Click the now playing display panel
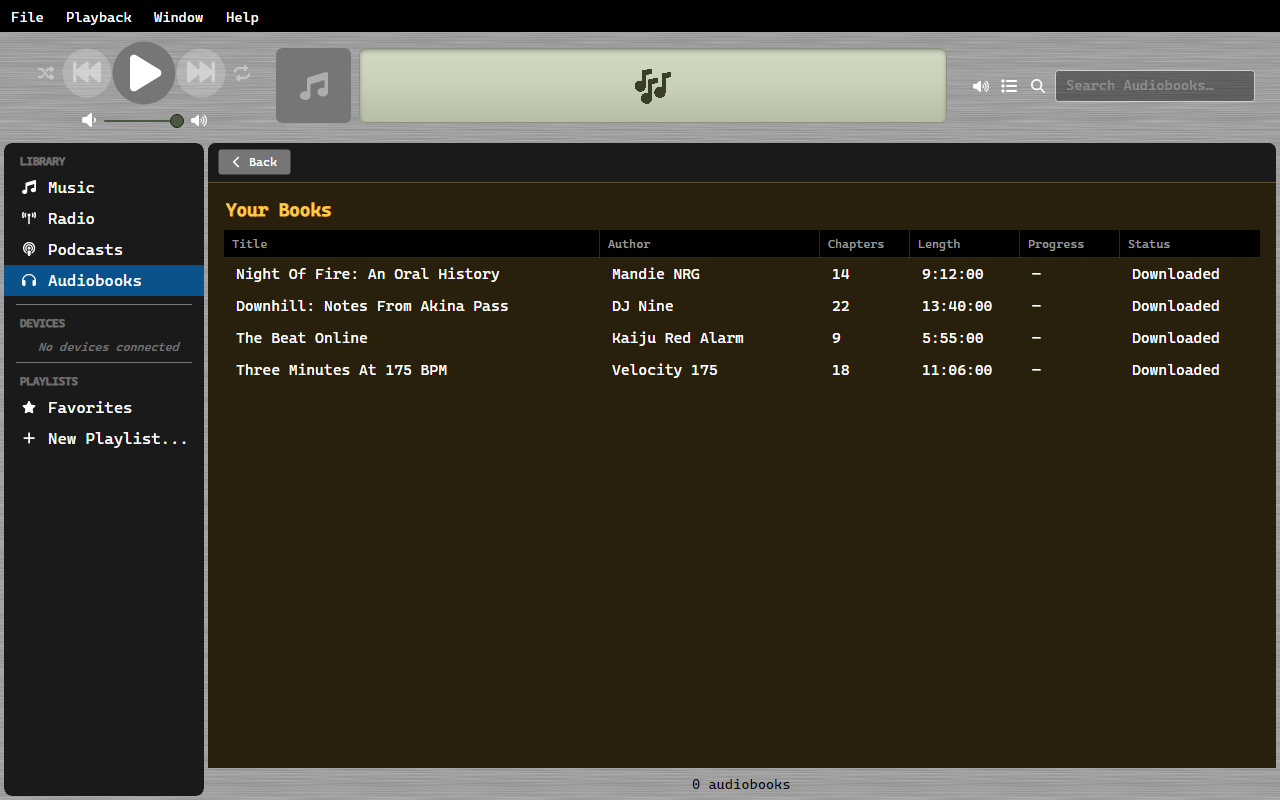 [x=653, y=86]
